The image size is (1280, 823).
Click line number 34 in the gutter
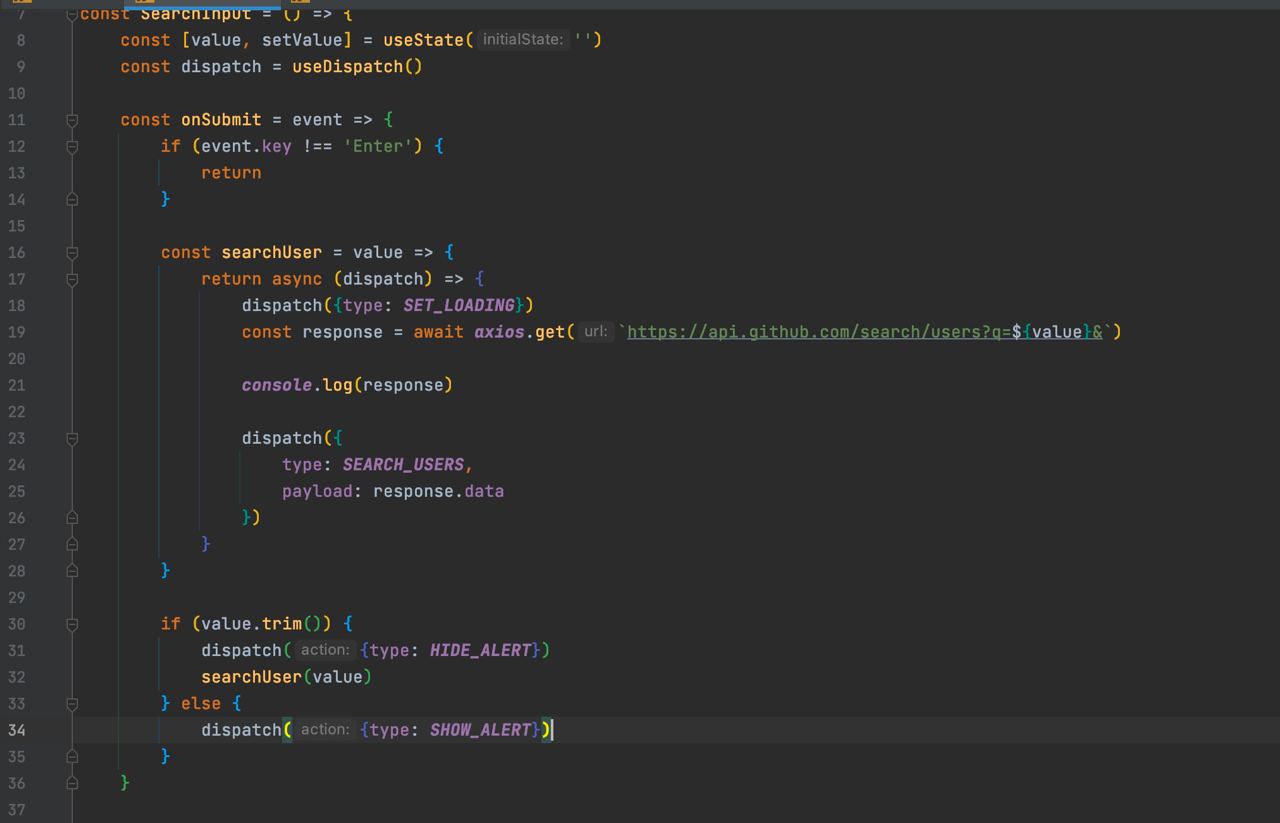16,730
